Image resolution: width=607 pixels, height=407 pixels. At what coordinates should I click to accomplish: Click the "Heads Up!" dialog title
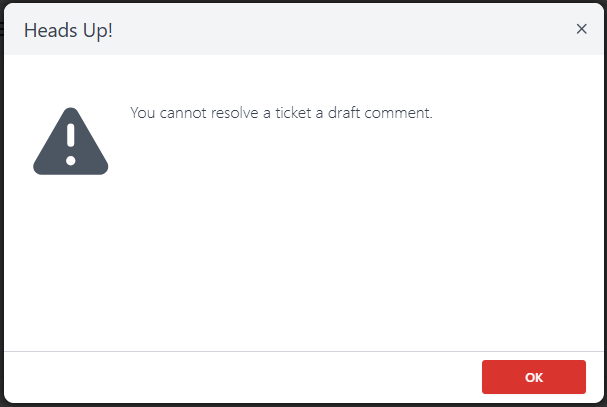coord(68,30)
